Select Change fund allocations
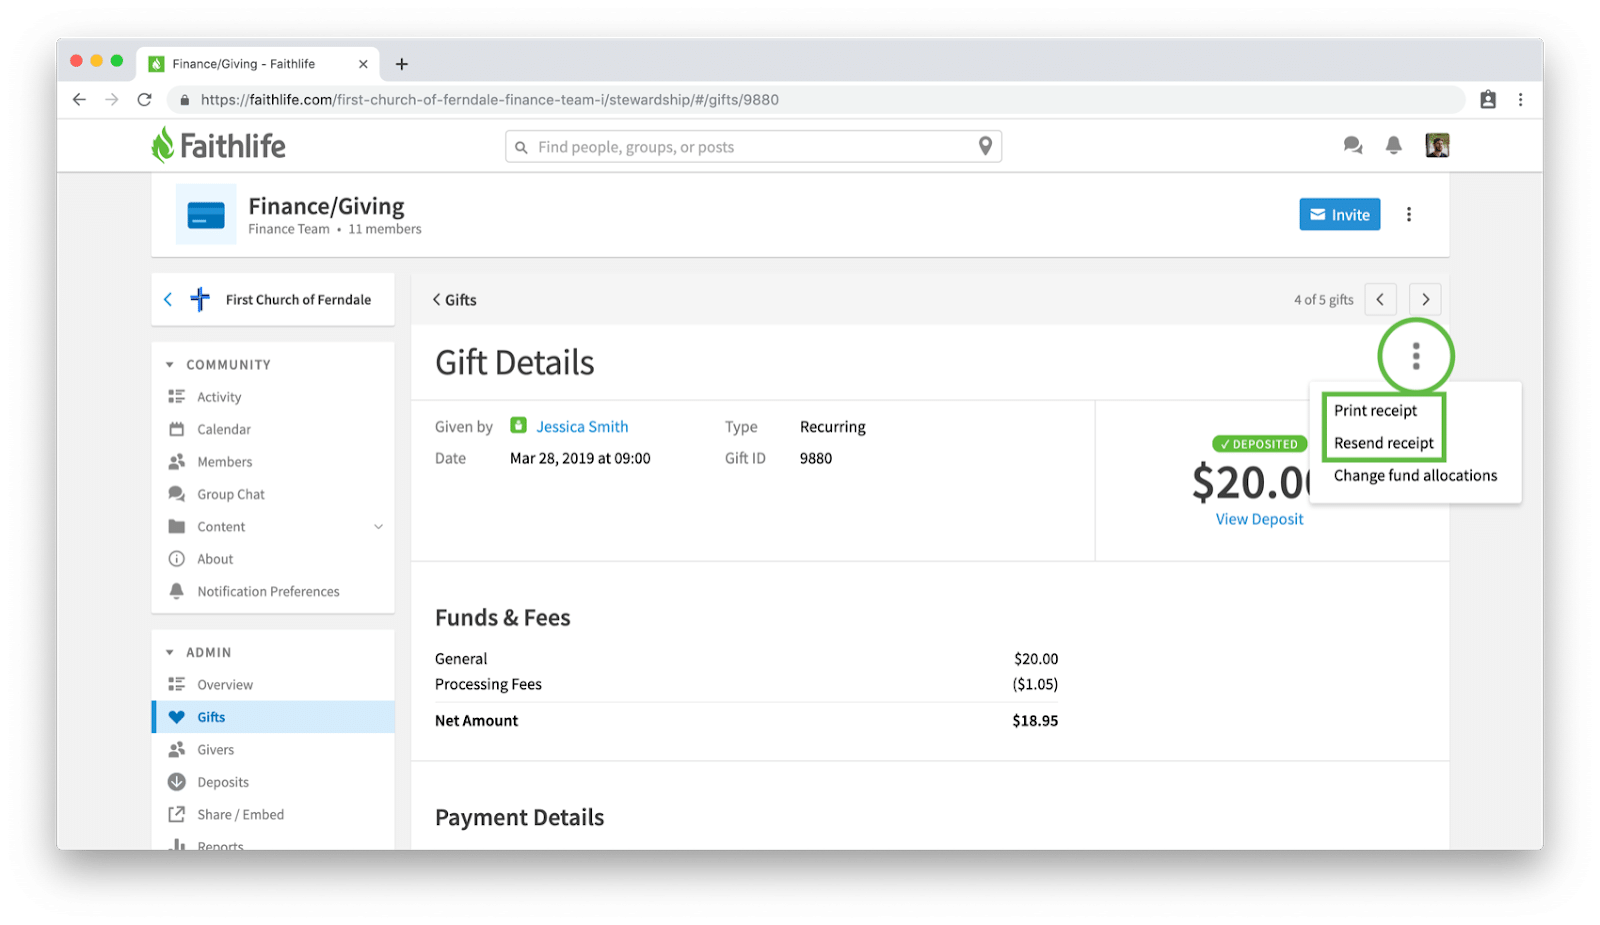Image resolution: width=1600 pixels, height=925 pixels. click(x=1415, y=475)
